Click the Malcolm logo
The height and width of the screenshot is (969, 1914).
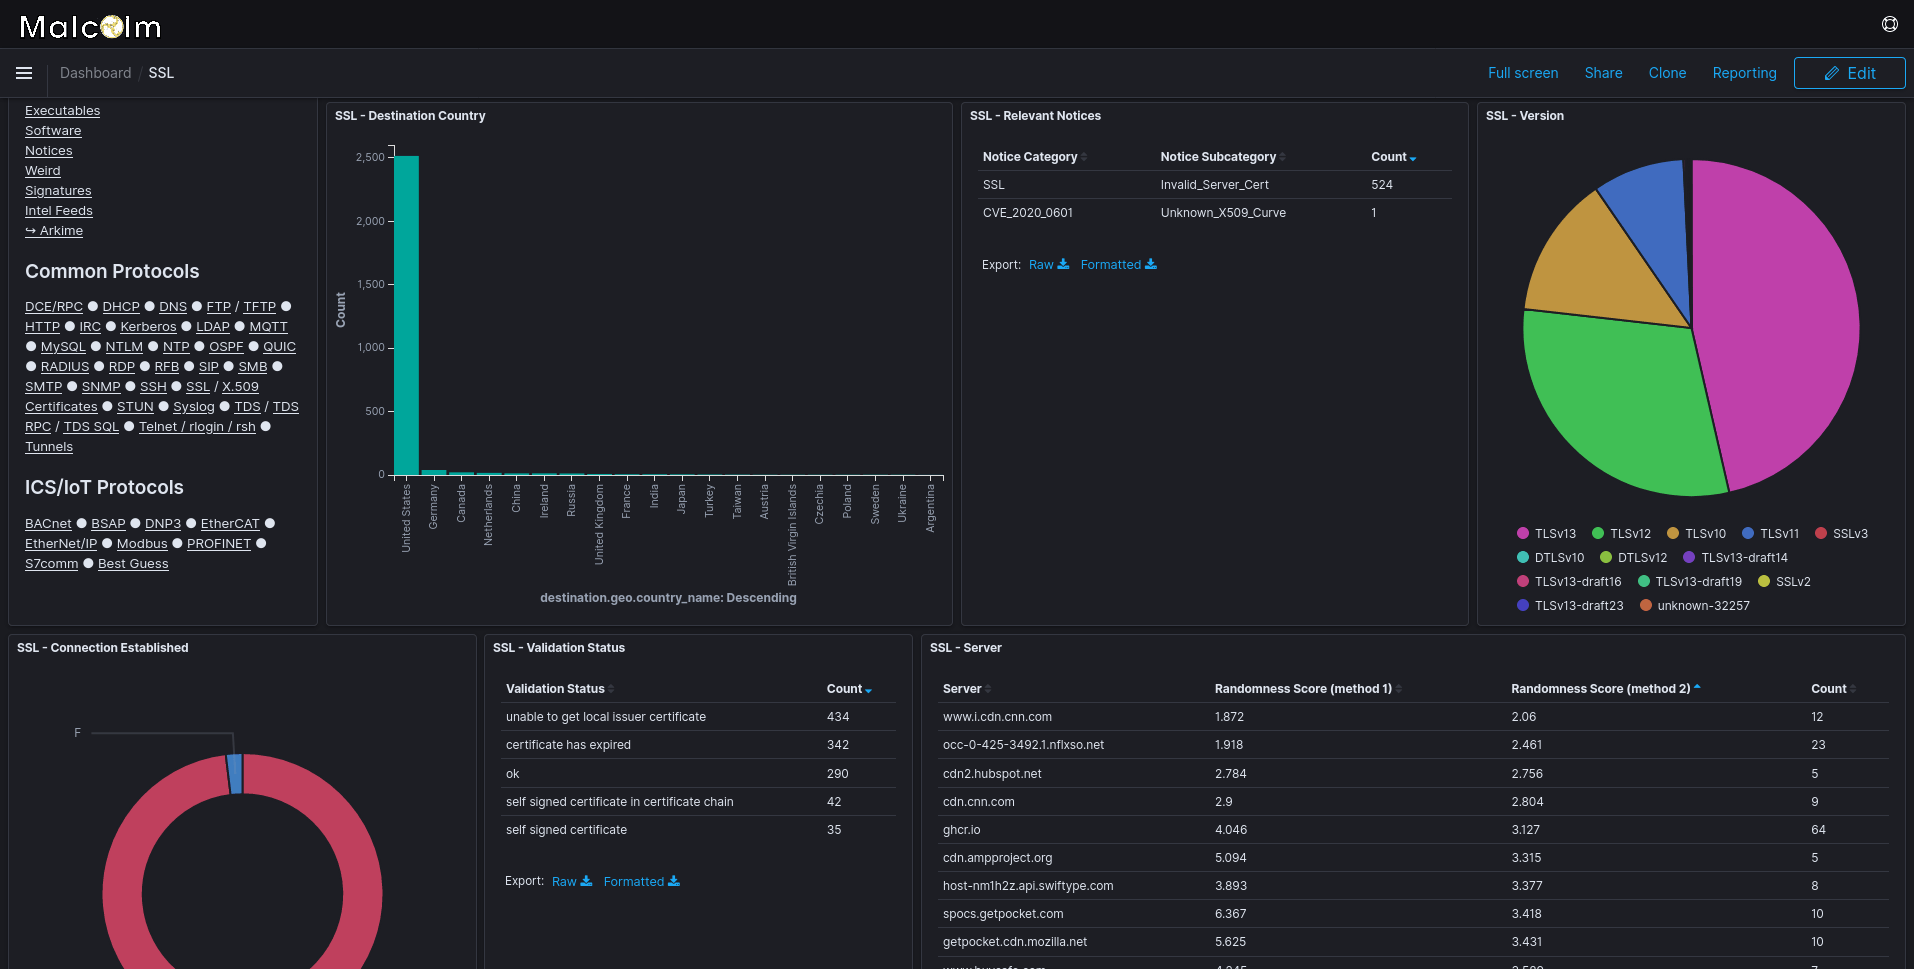(x=90, y=25)
